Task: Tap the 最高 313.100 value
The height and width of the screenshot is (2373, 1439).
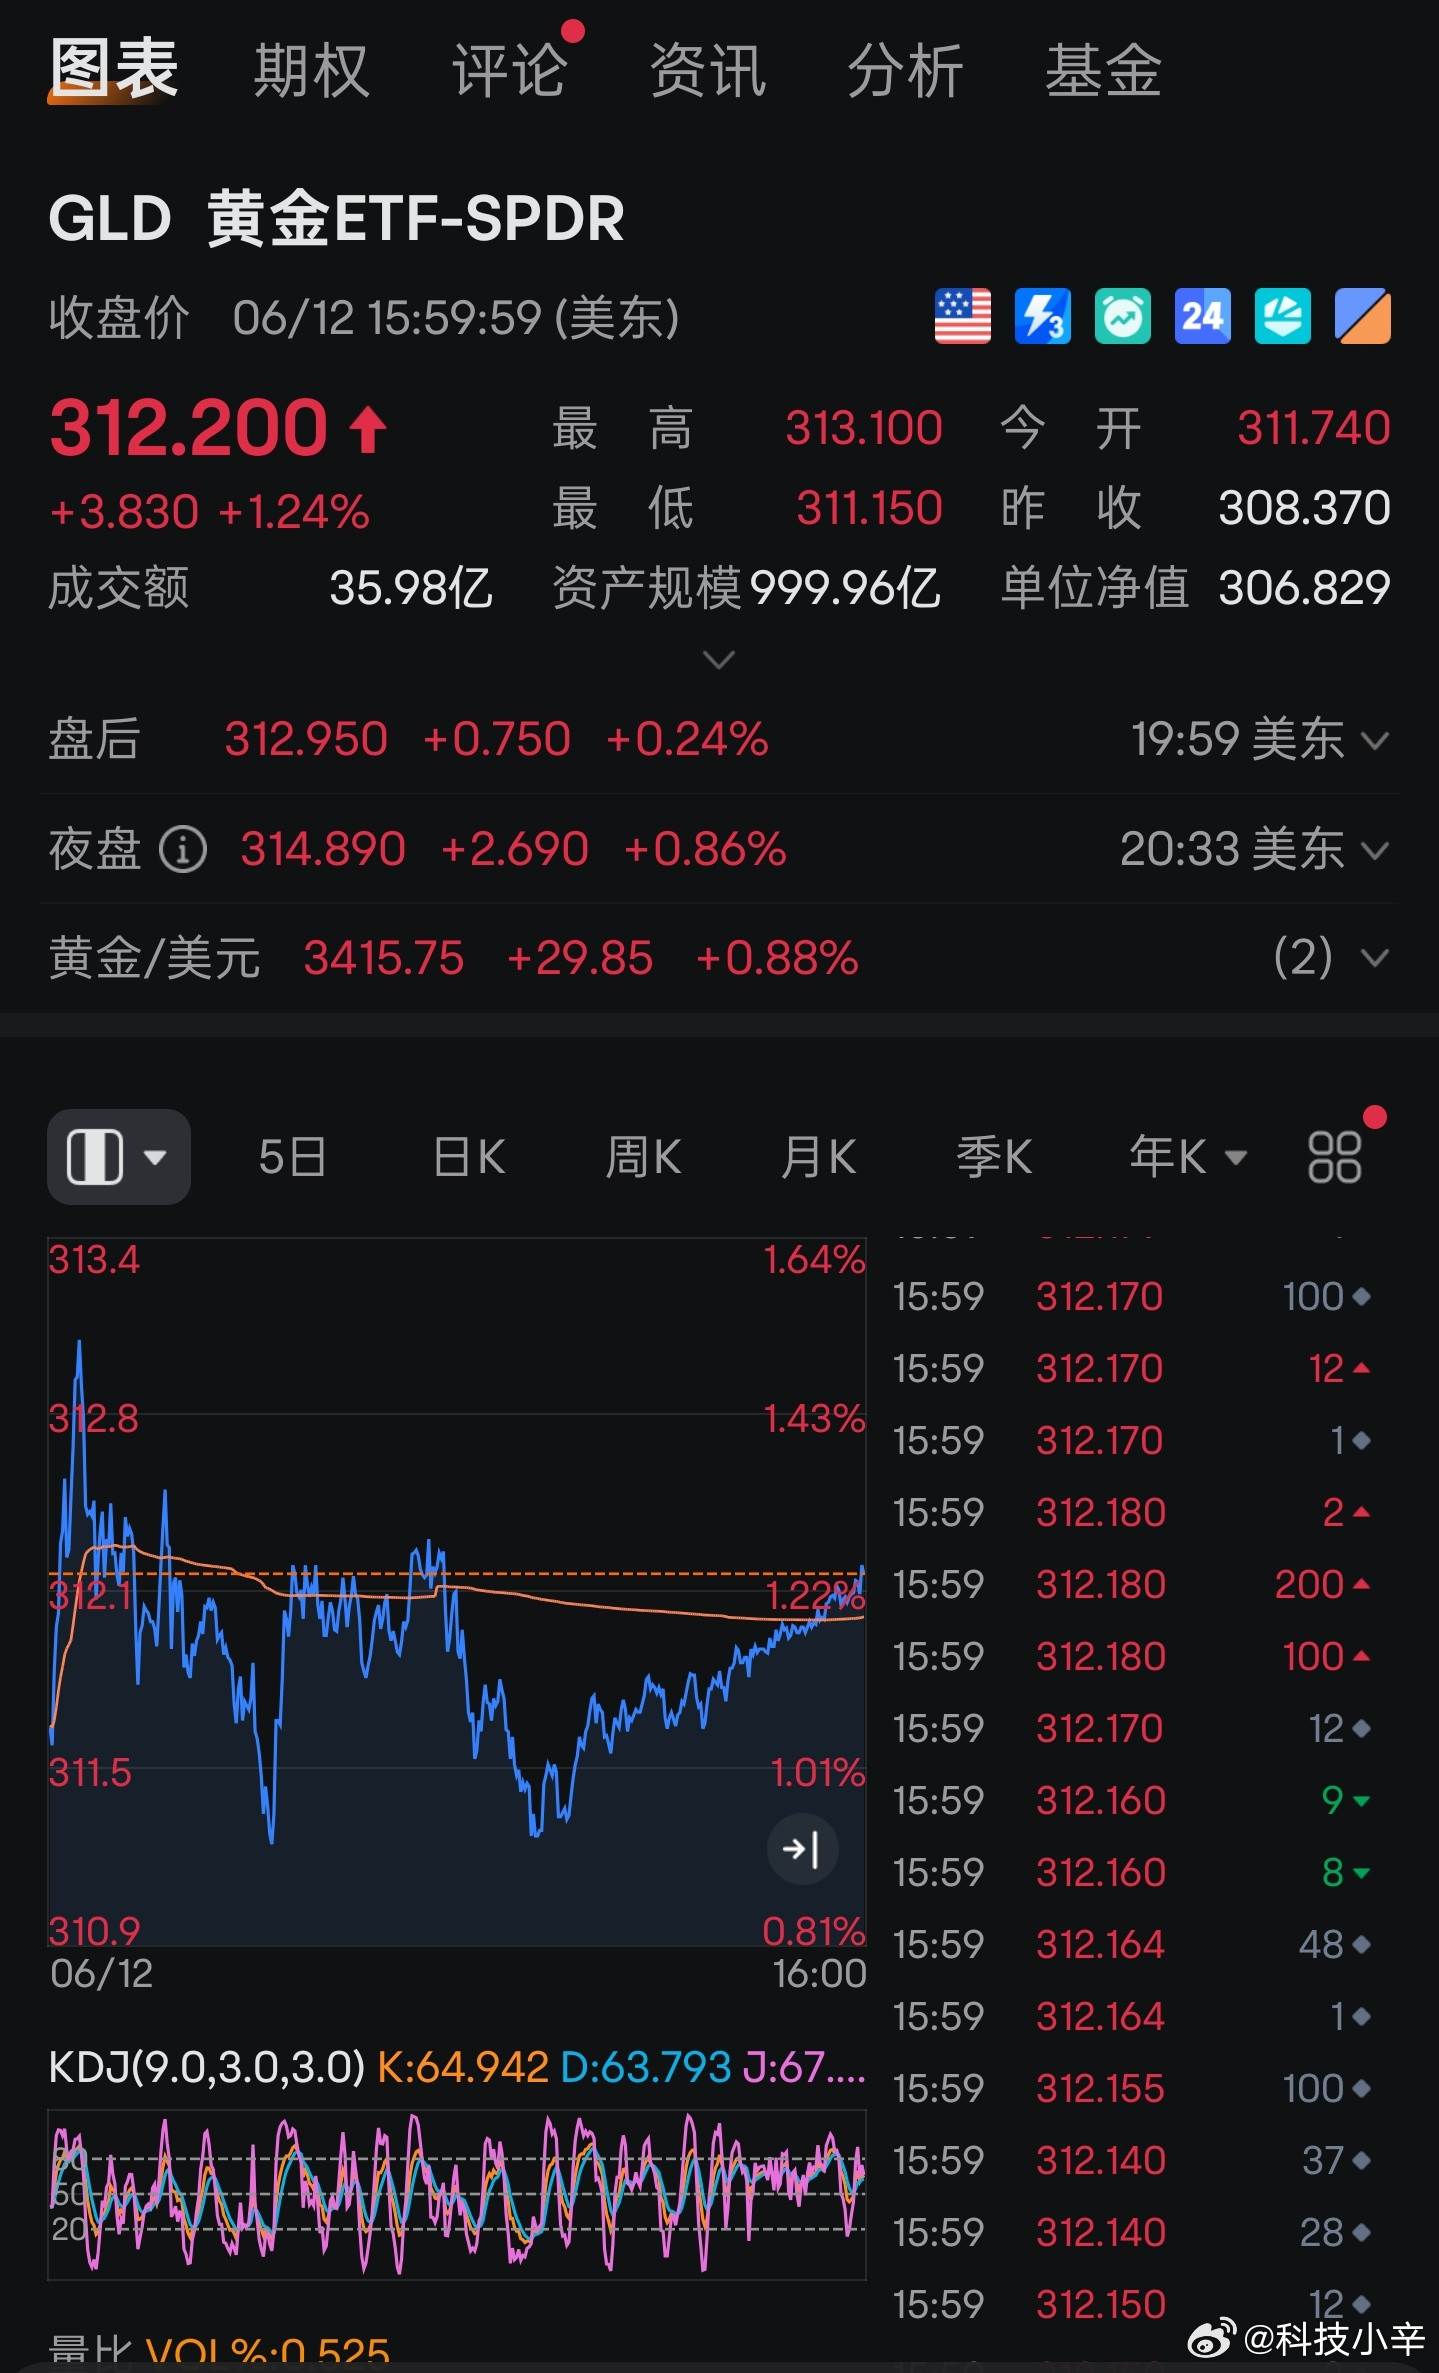Action: click(x=864, y=428)
